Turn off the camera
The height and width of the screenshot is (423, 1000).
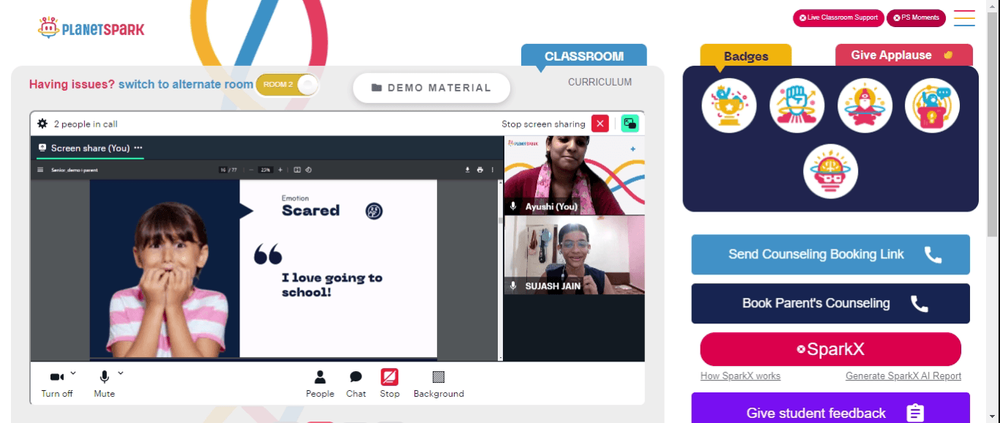click(57, 385)
